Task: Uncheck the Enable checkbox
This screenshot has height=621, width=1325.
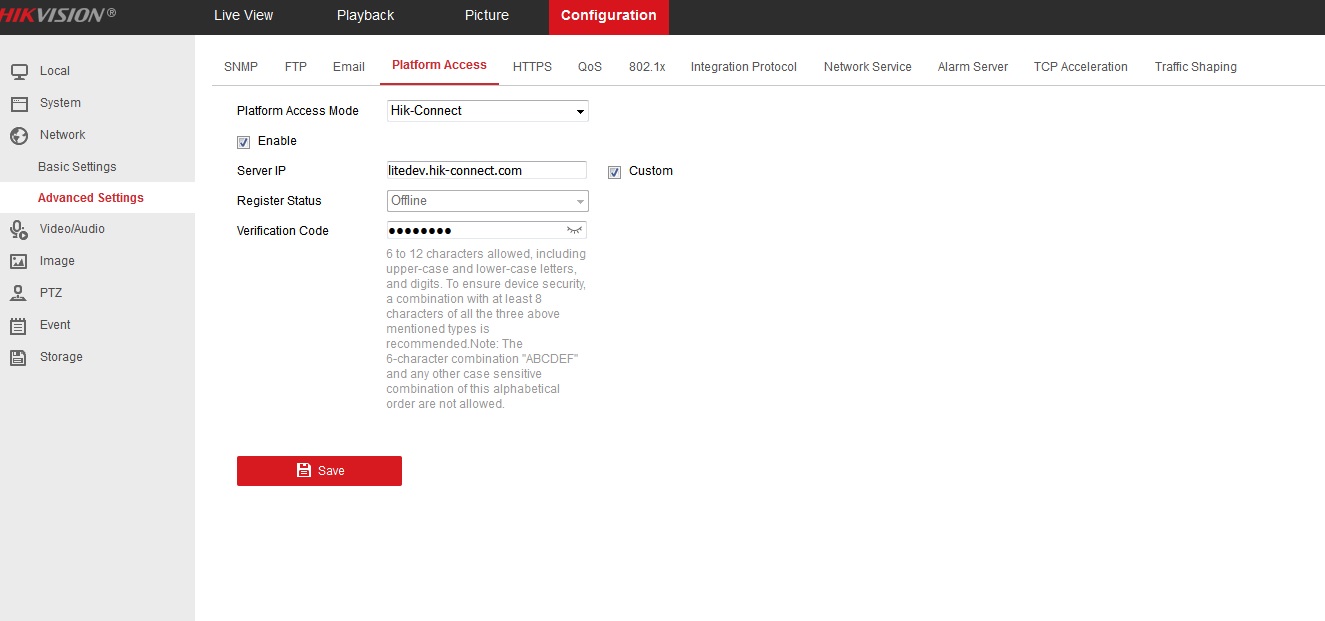Action: (243, 142)
